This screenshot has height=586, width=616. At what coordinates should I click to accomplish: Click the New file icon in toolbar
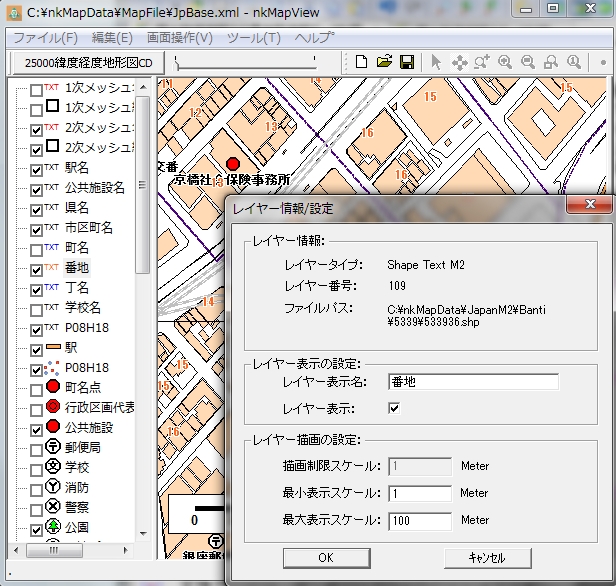tap(362, 62)
